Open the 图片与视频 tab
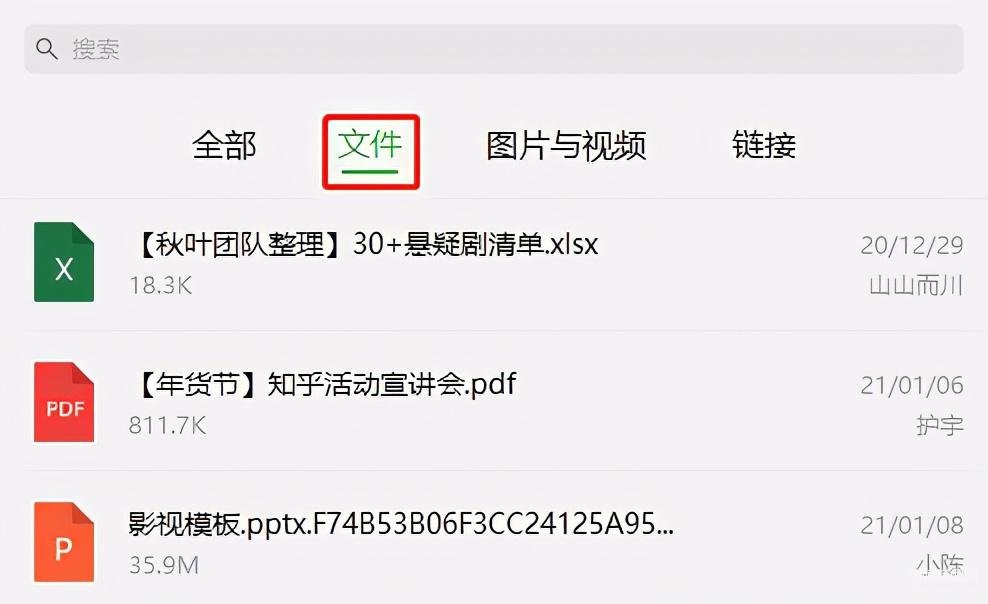This screenshot has width=988, height=604. click(566, 145)
